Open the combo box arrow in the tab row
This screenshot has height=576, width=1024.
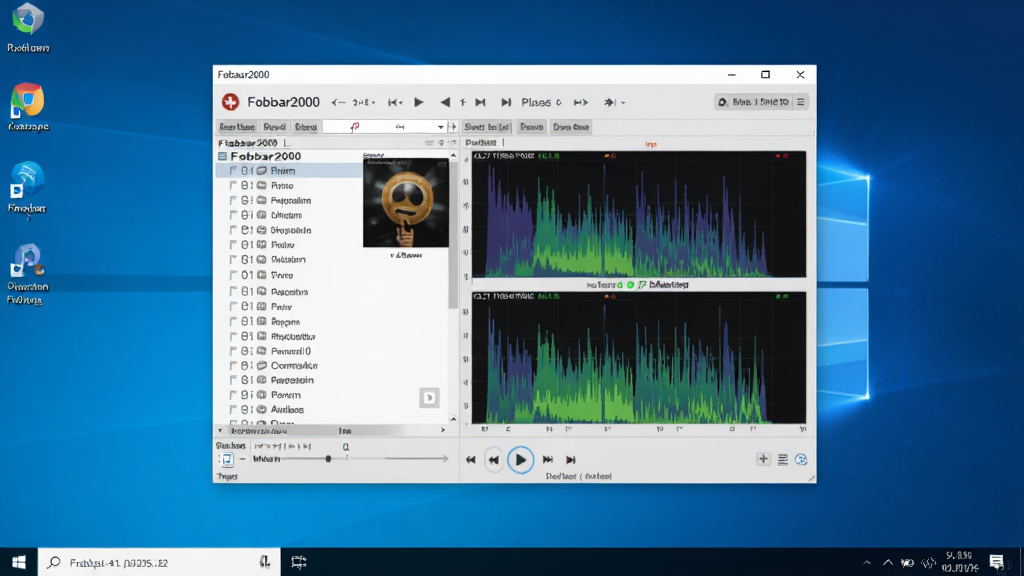click(440, 127)
